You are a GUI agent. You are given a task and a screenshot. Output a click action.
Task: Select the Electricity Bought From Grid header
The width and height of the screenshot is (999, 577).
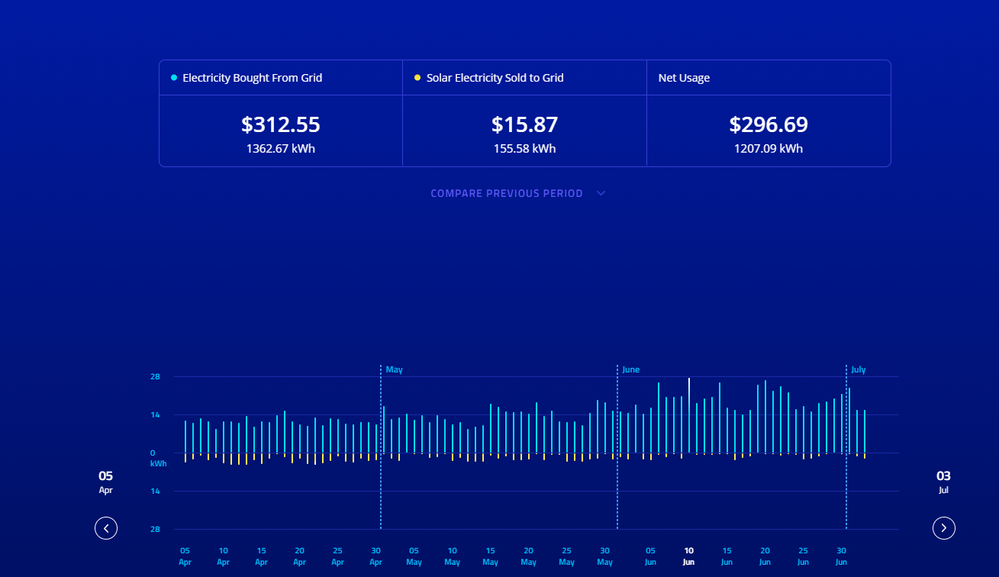point(252,78)
